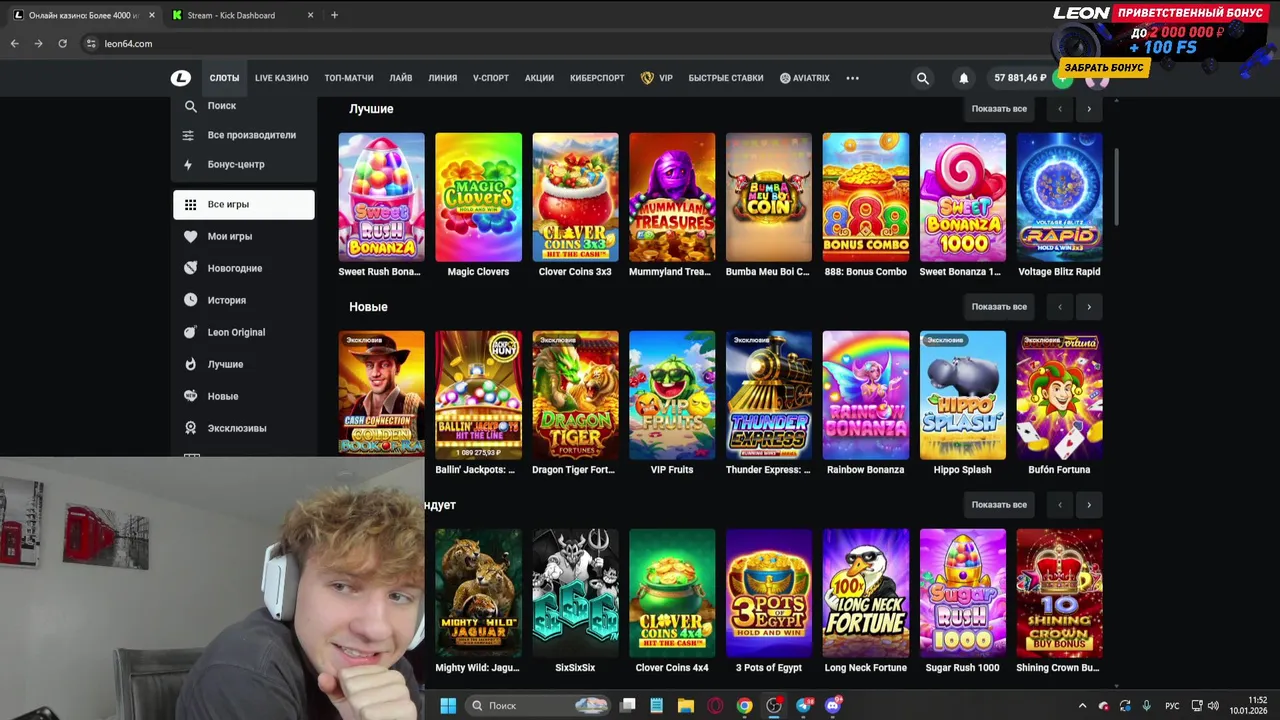Screen dimensions: 1280x720
Task: Open the Sweet Rush Bonanza game thumbnail
Action: tap(381, 197)
